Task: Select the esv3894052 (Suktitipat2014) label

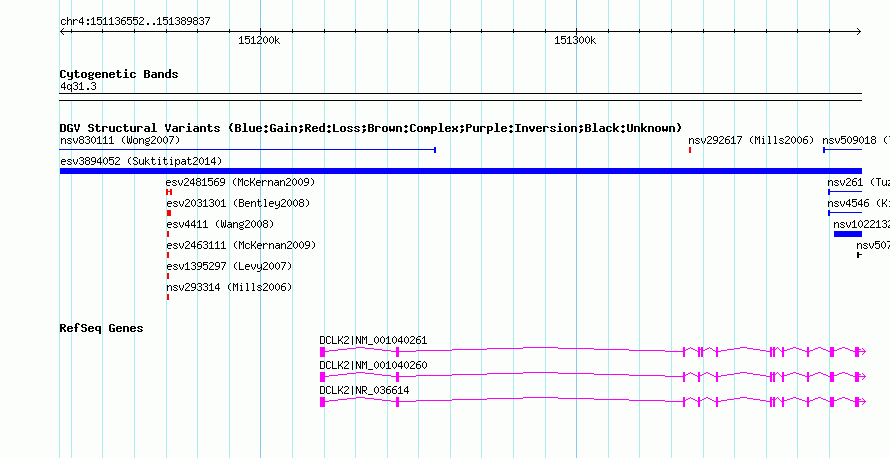Action: click(141, 161)
